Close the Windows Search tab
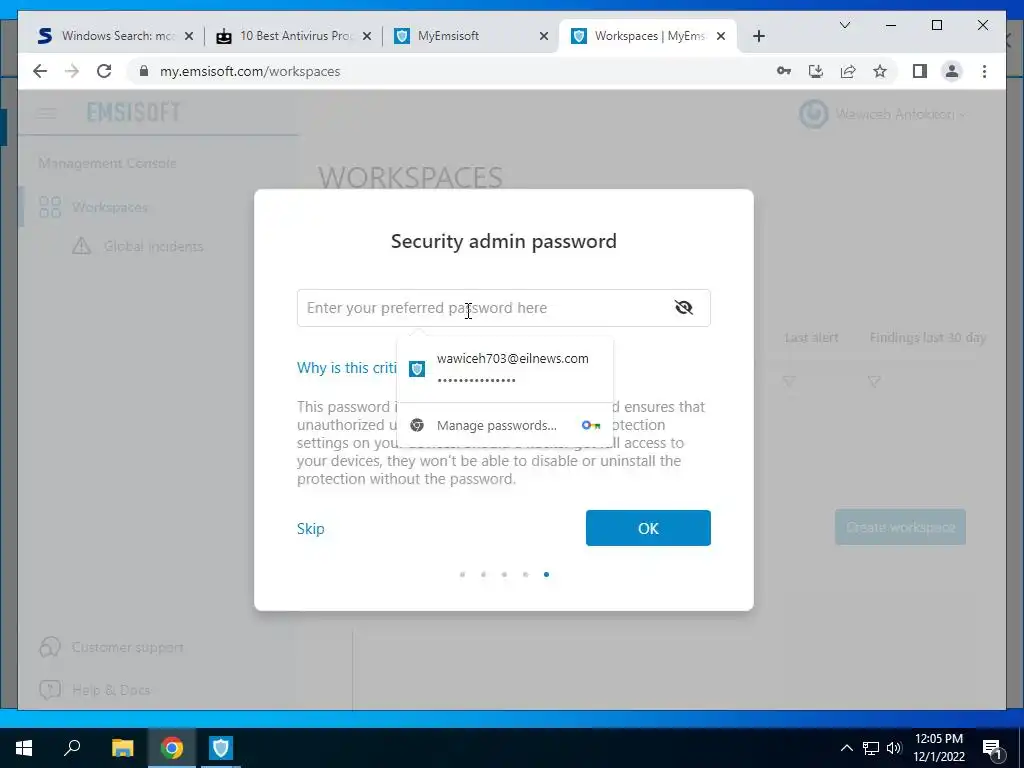This screenshot has width=1024, height=768. [189, 36]
